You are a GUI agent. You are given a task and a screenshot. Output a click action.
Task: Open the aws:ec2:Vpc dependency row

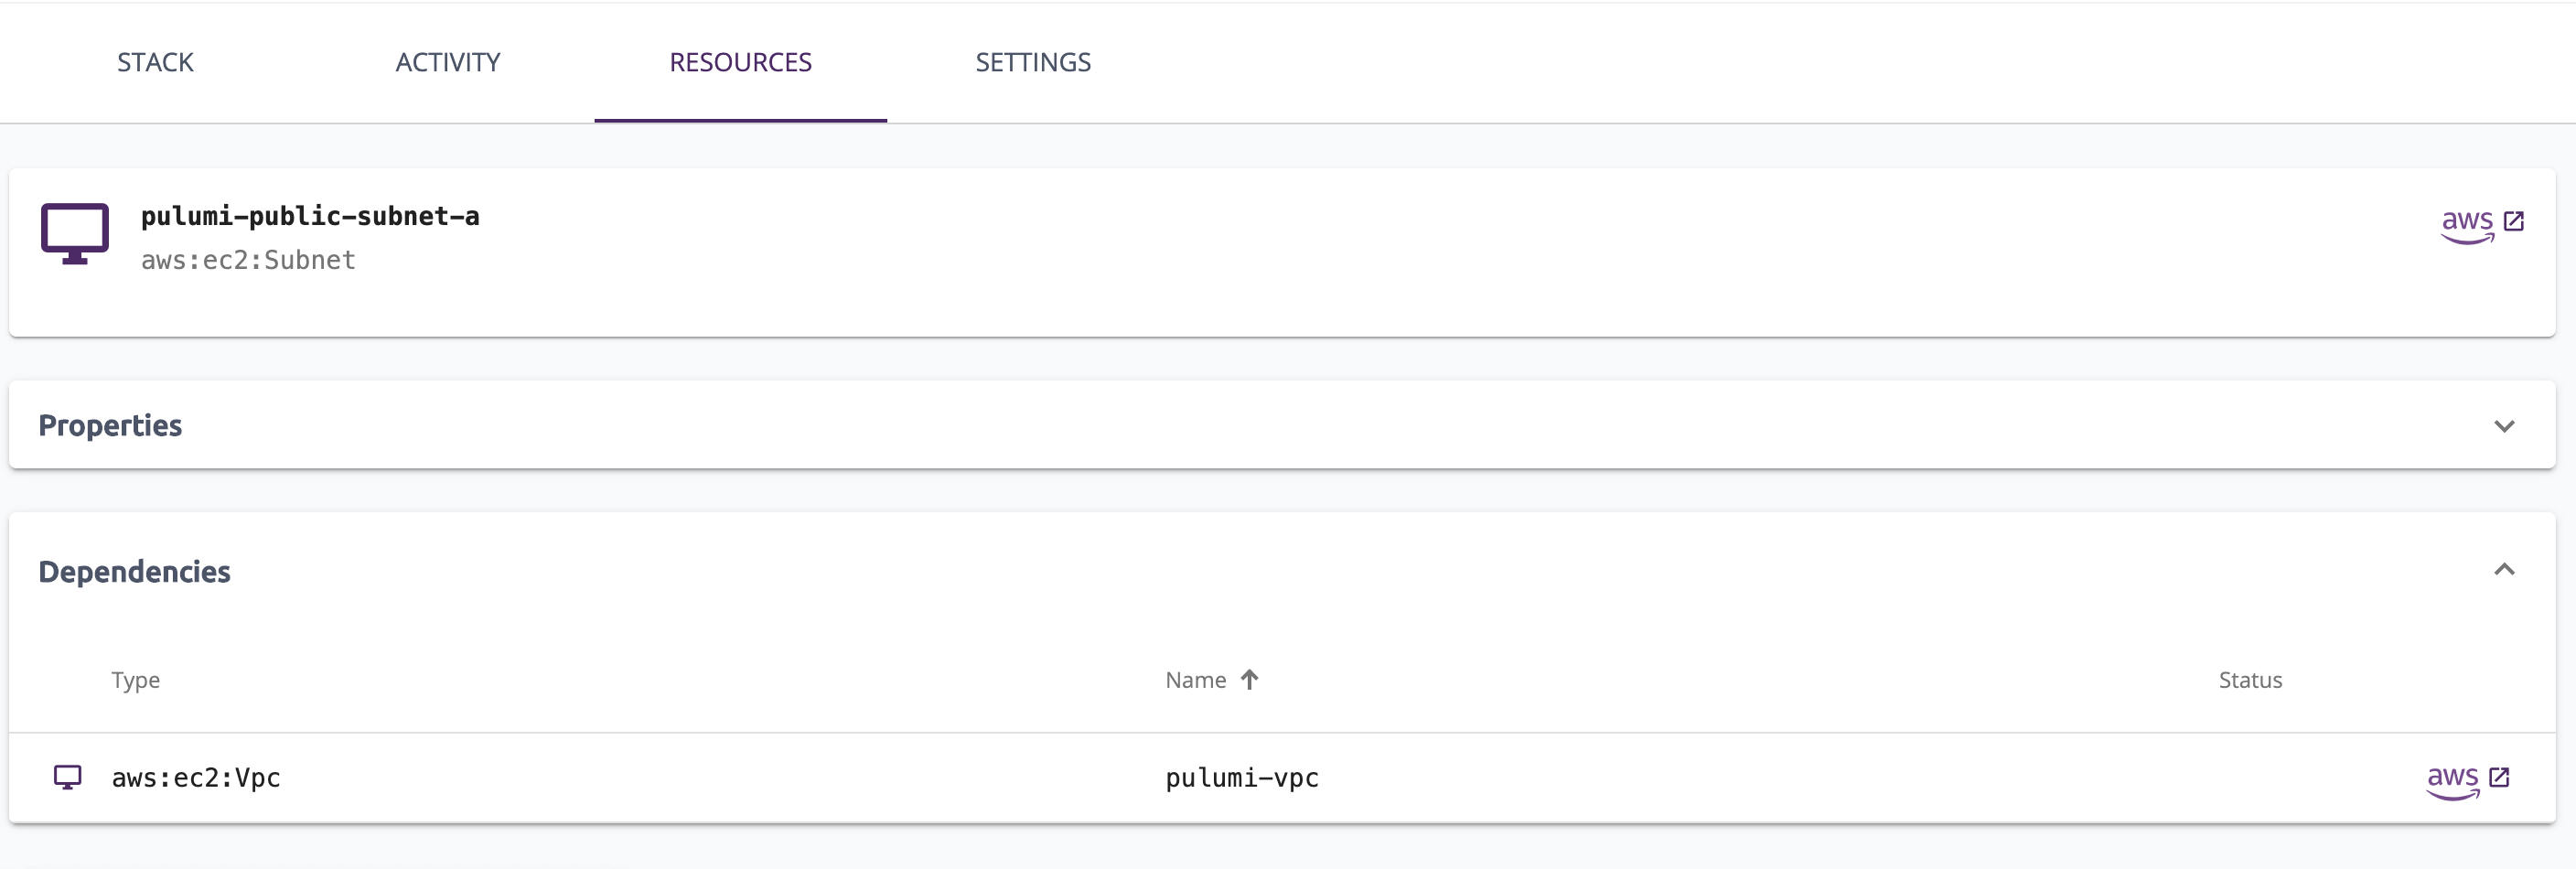(x=1282, y=778)
